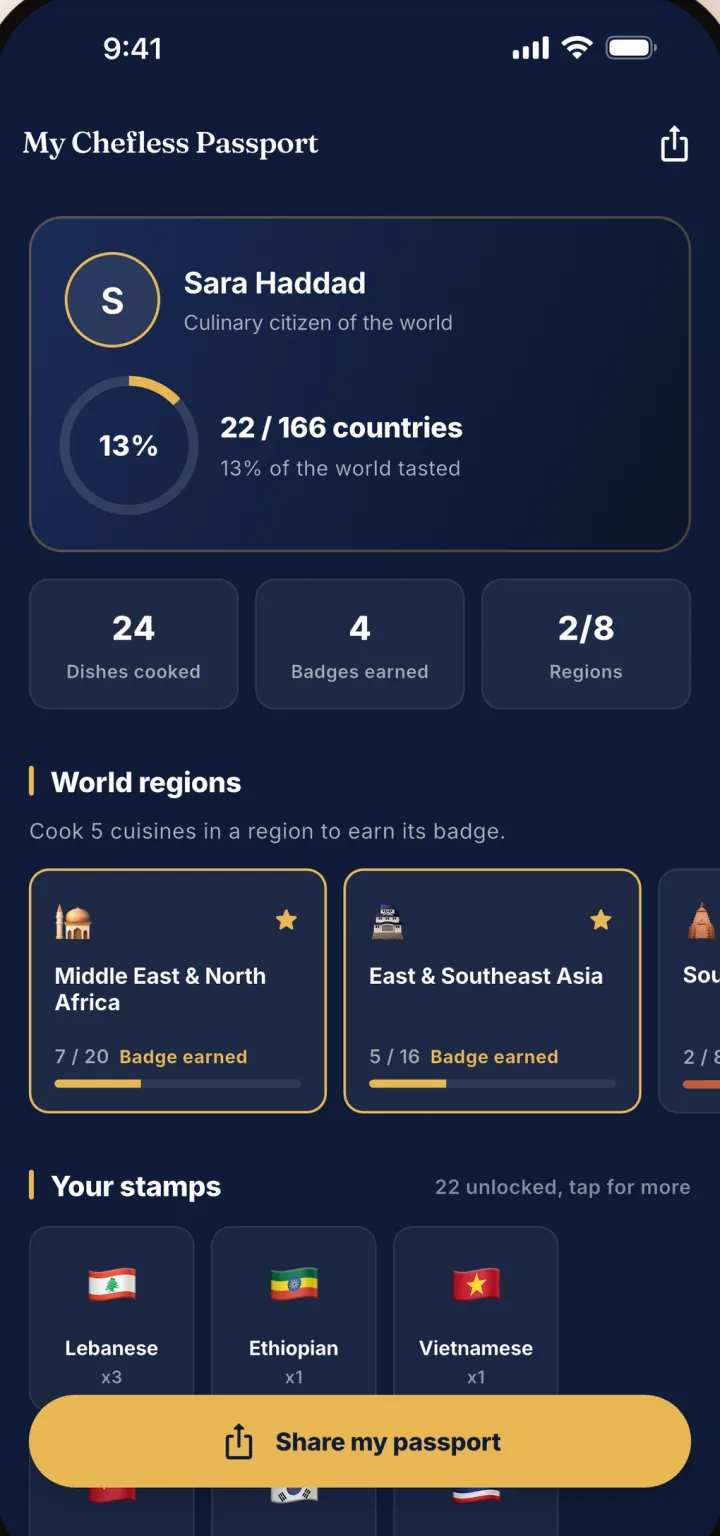Tap the Lebanese flag stamp icon
The width and height of the screenshot is (720, 1536).
coord(112,1284)
